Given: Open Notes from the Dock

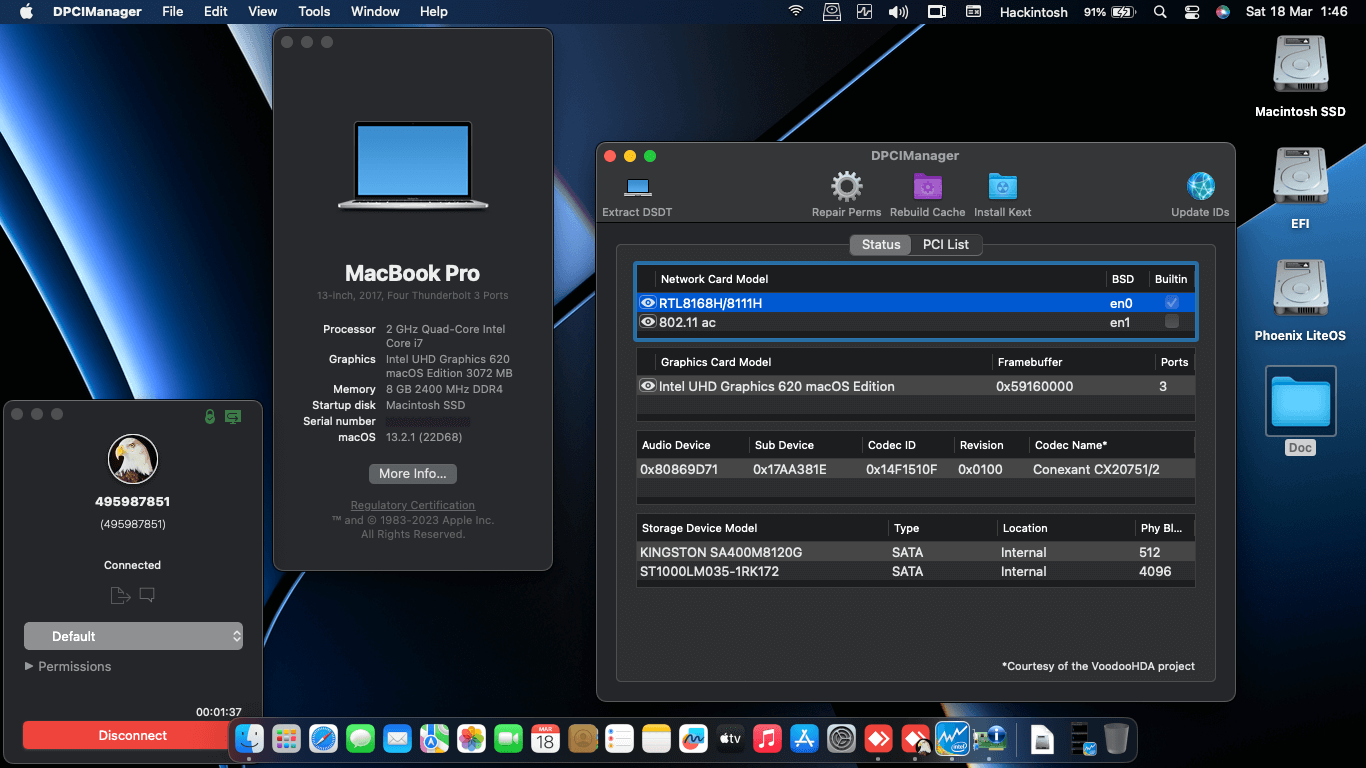Looking at the screenshot, I should click(656, 739).
